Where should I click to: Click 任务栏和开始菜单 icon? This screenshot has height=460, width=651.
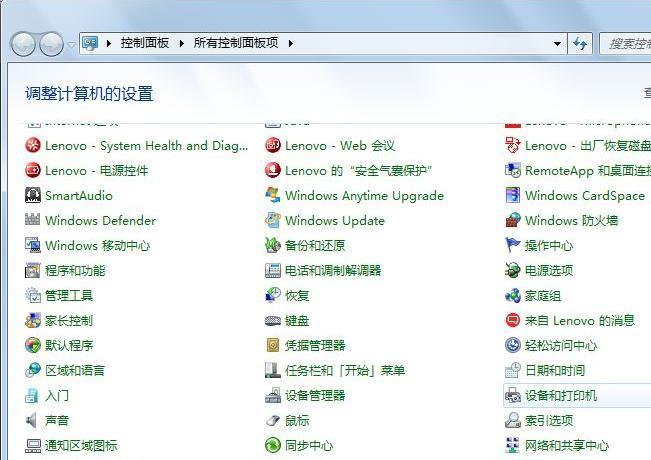click(x=273, y=370)
